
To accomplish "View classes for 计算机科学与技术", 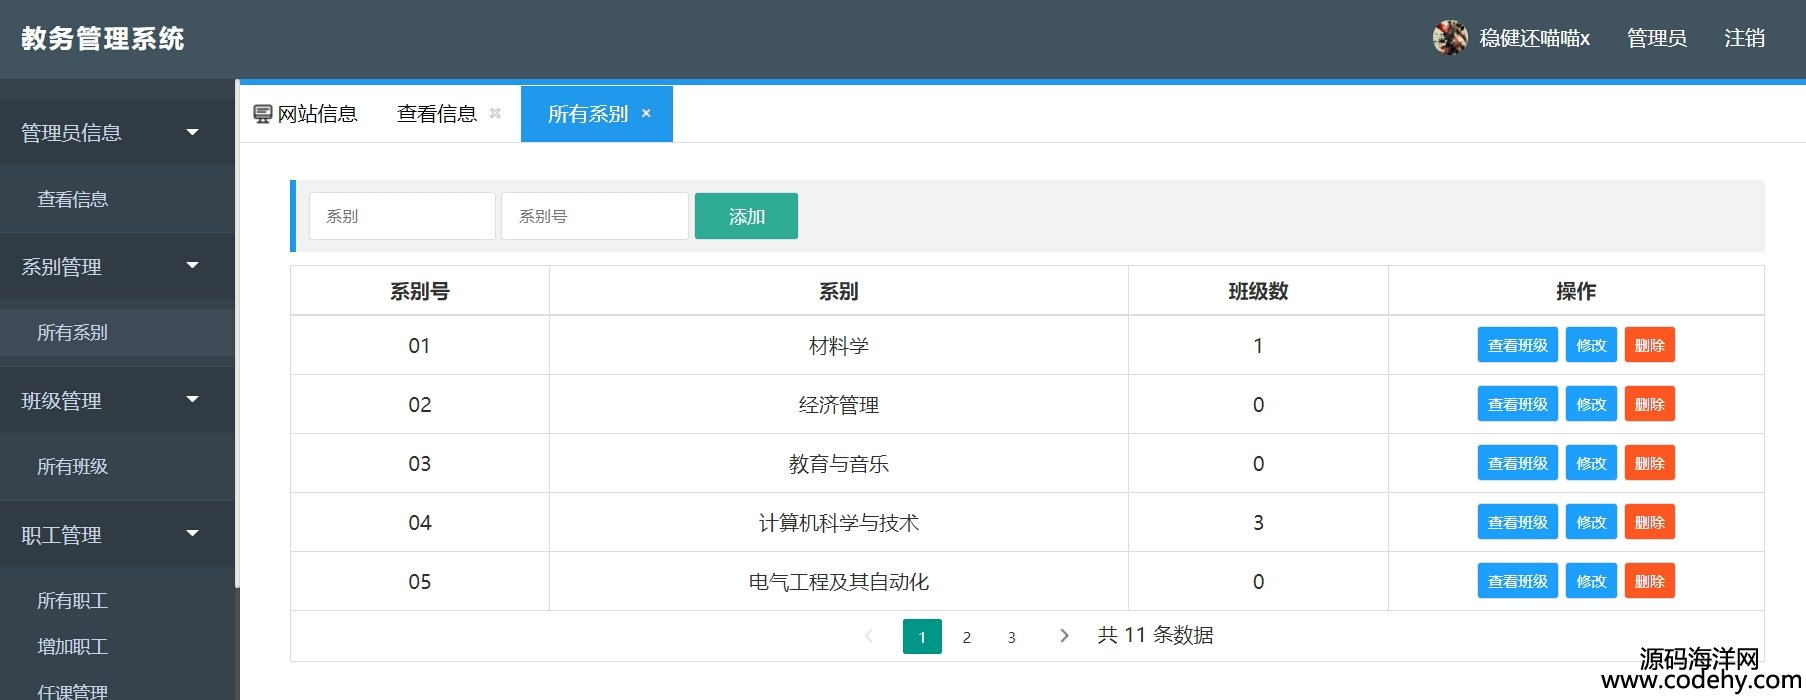I will tap(1517, 522).
